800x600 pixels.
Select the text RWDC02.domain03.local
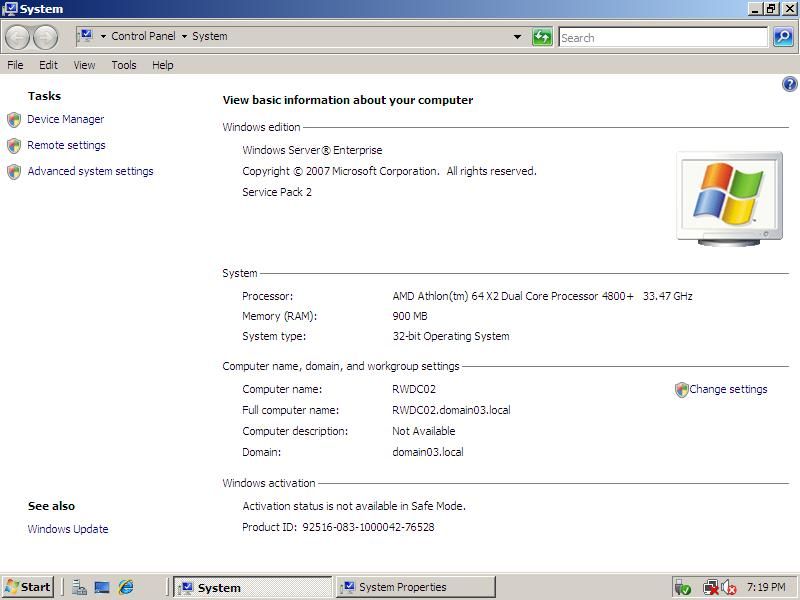[x=451, y=410]
